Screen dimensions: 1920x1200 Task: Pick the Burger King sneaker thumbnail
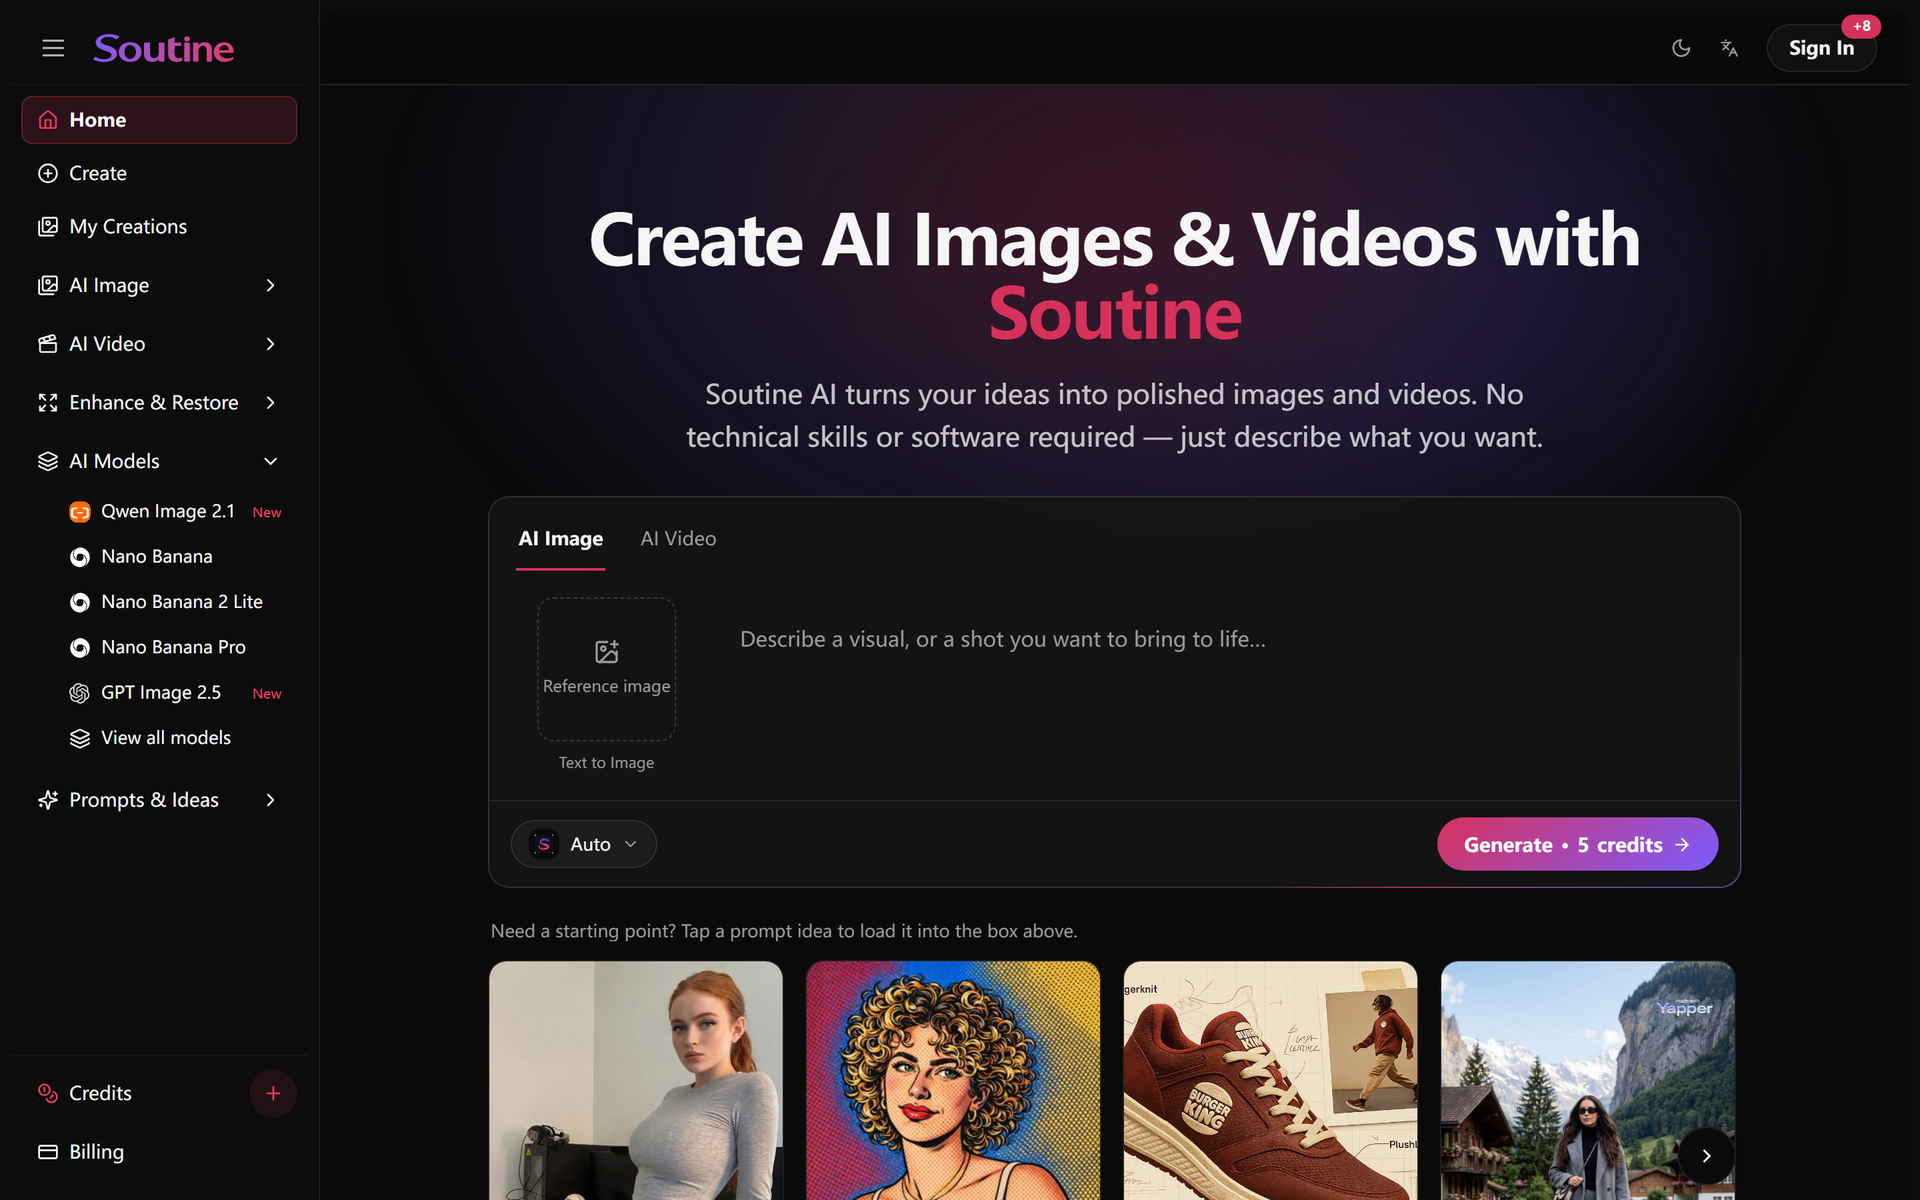tap(1270, 1081)
